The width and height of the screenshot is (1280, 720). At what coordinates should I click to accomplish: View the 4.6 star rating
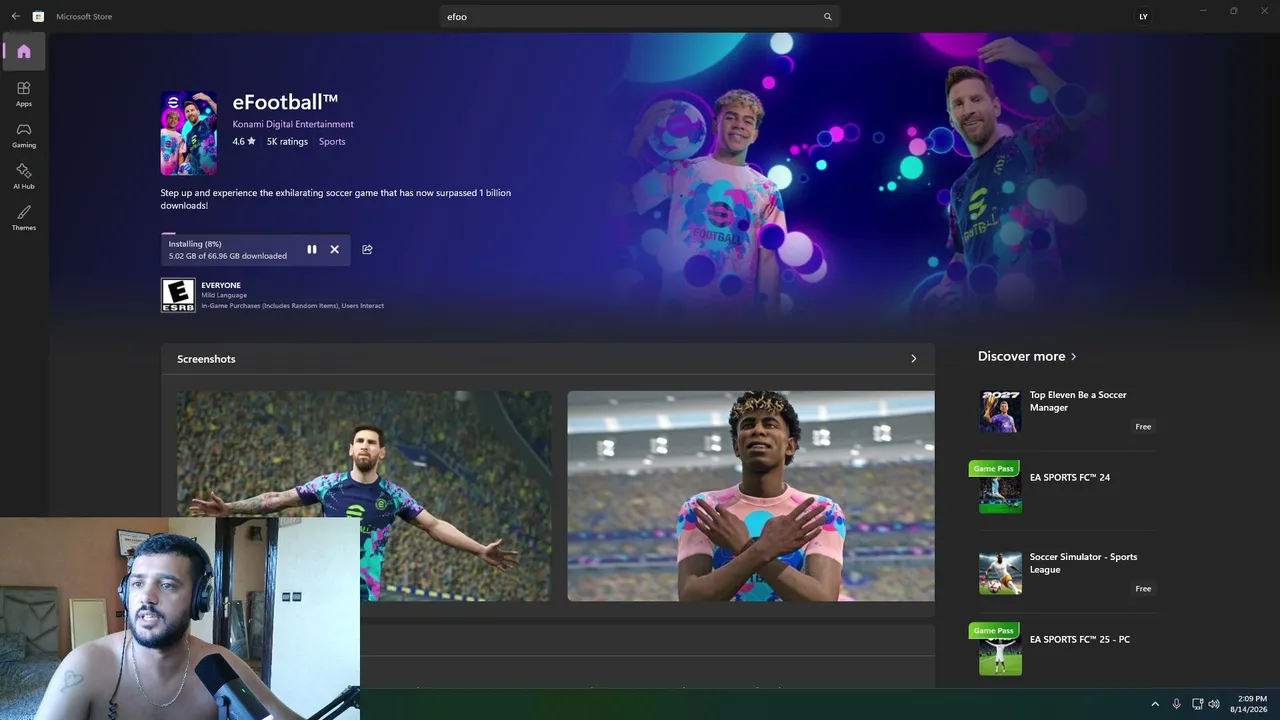(x=244, y=142)
